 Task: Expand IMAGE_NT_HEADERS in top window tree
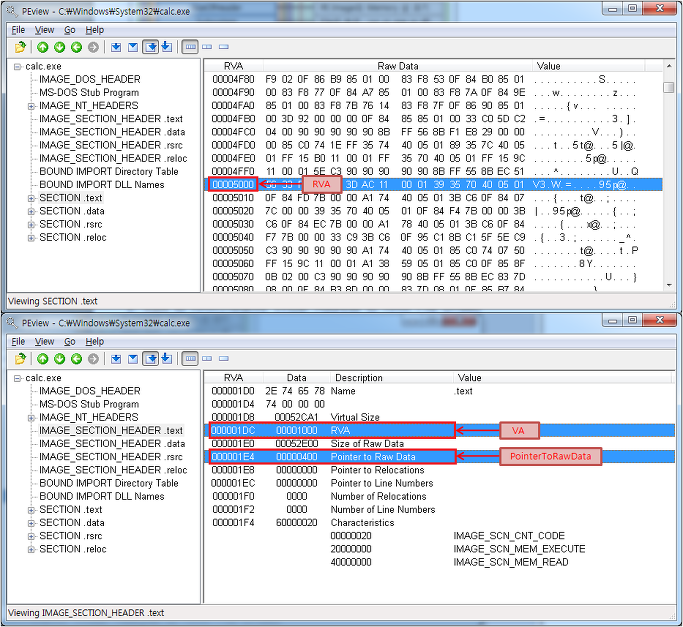[x=31, y=106]
